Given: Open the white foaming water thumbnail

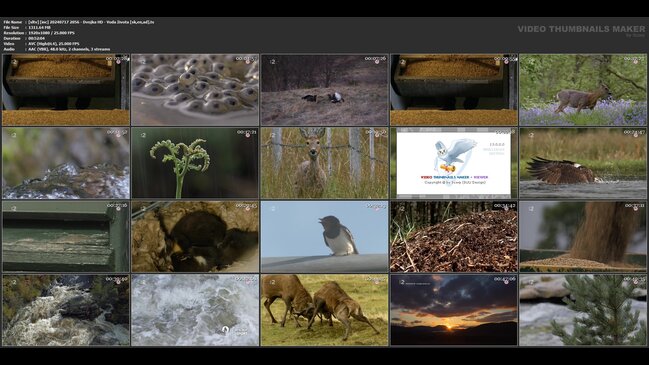Looking at the screenshot, I should pyautogui.click(x=195, y=310).
